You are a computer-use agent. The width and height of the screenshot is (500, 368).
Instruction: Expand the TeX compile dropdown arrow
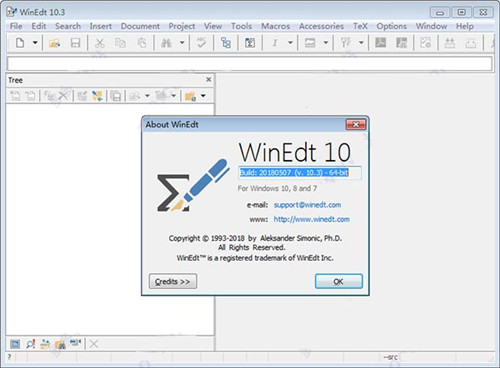(361, 43)
